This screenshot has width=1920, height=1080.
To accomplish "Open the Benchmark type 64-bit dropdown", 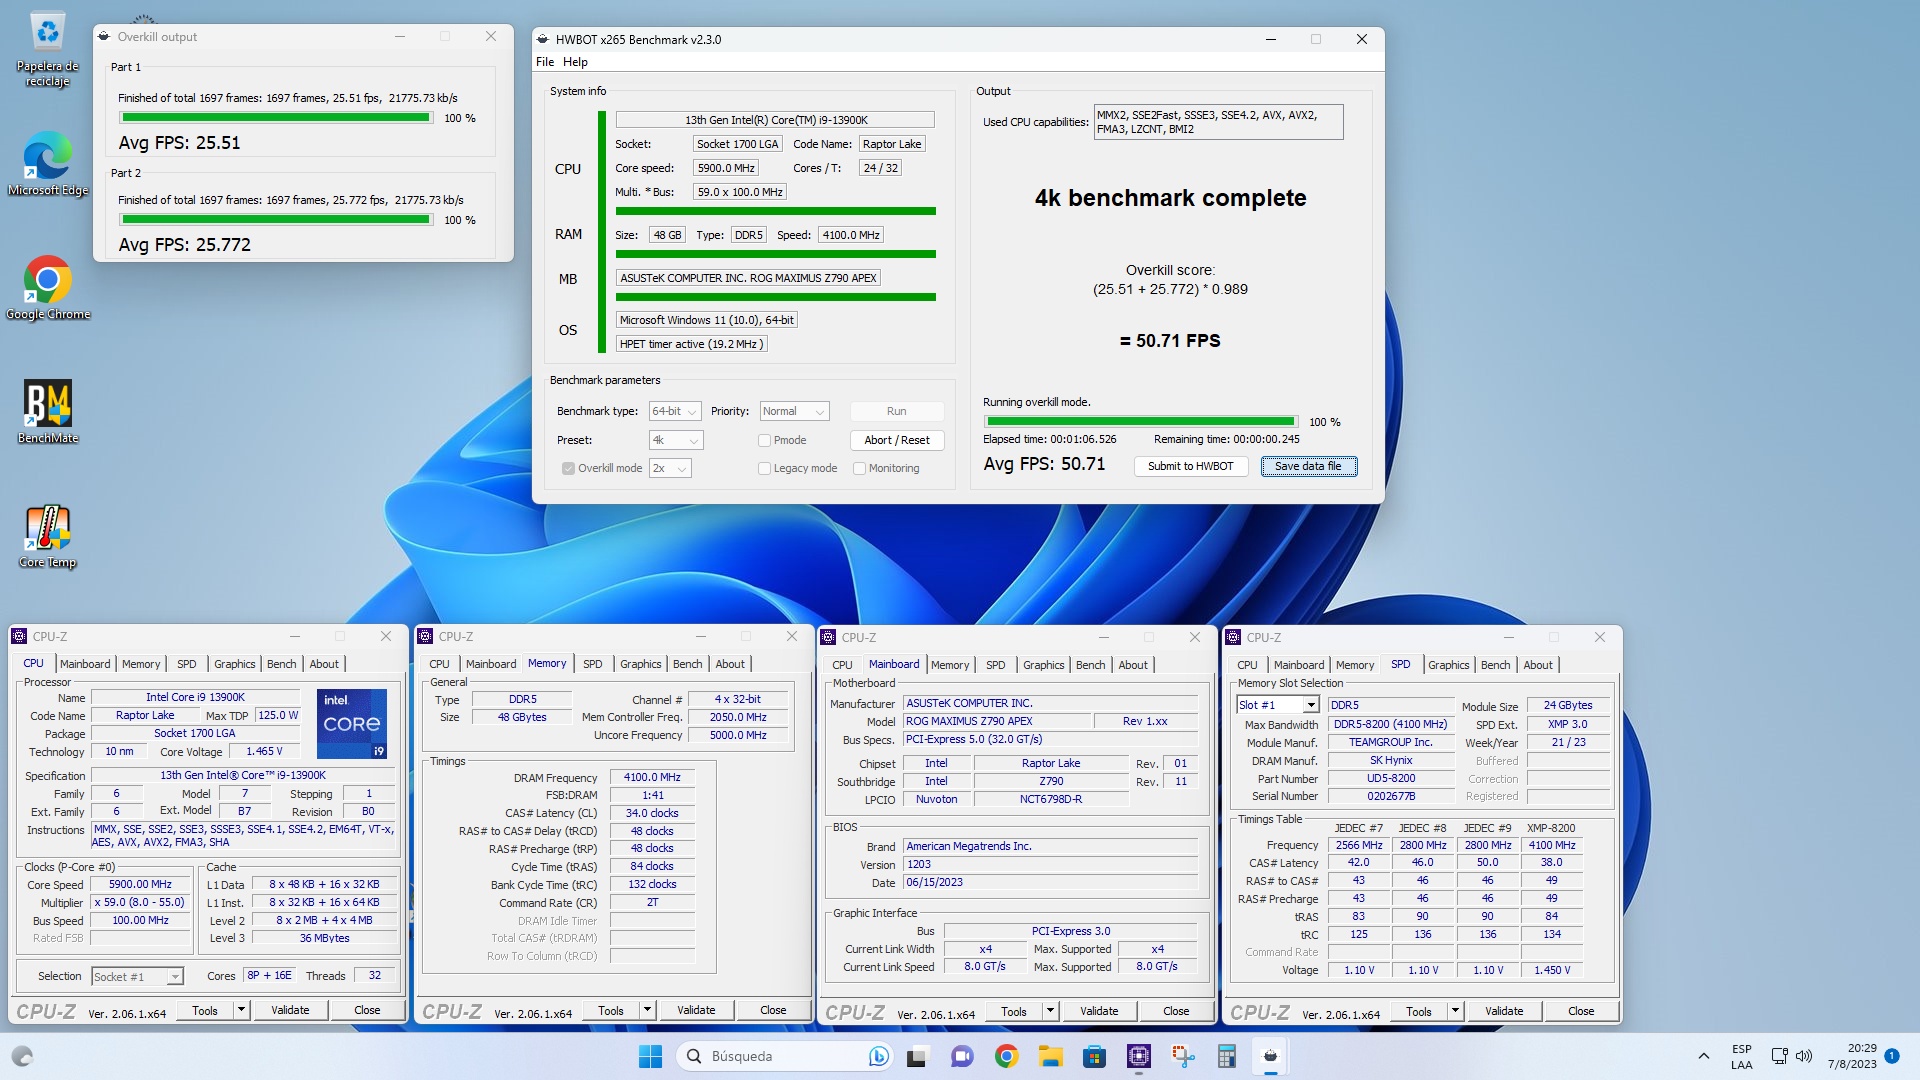I will 675,411.
